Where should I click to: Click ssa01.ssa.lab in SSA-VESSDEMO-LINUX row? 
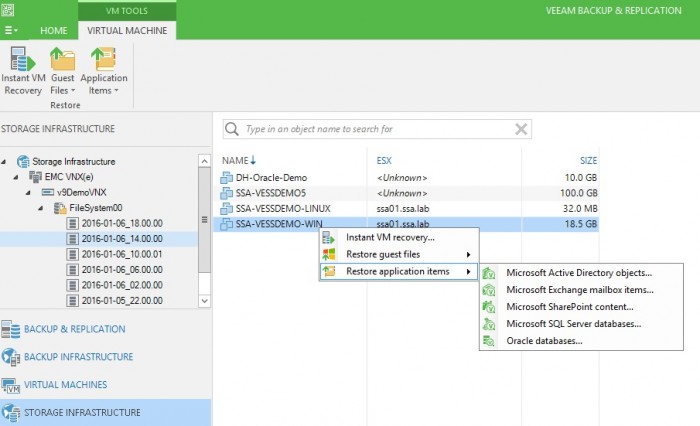(x=403, y=209)
